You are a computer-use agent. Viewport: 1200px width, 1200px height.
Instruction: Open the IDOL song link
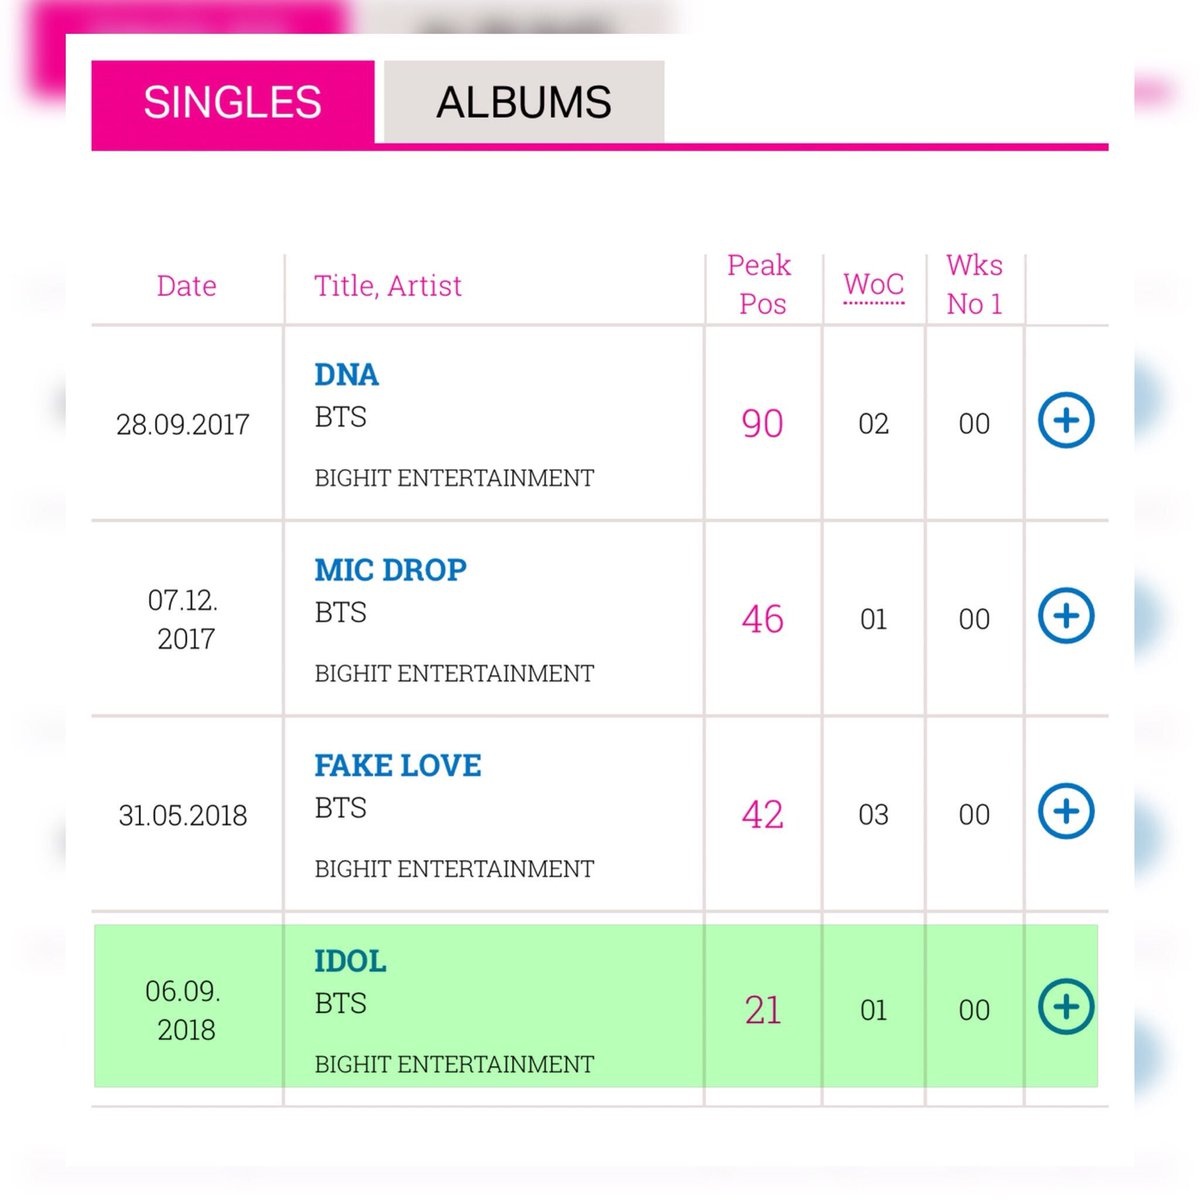[x=350, y=961]
